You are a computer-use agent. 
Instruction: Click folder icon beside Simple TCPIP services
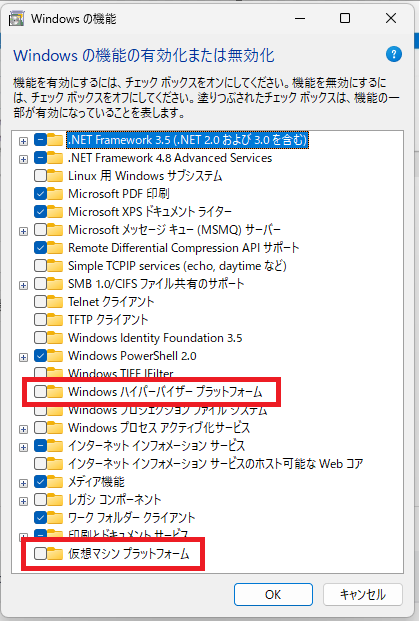pos(55,266)
